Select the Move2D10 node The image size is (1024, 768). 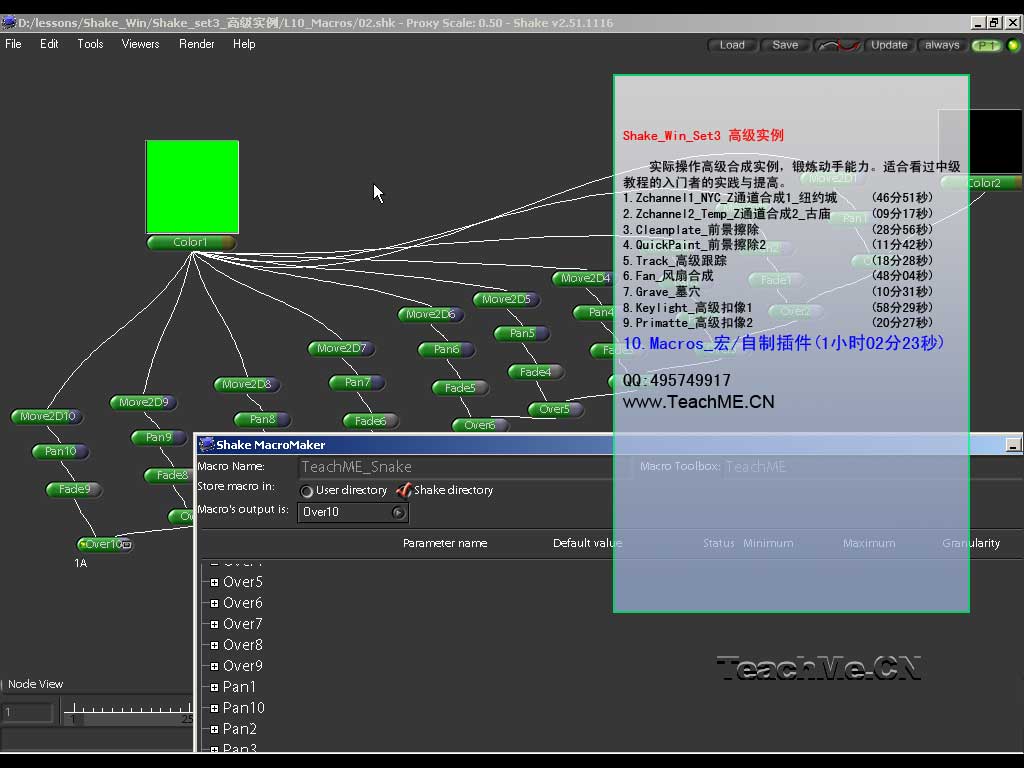(48, 416)
